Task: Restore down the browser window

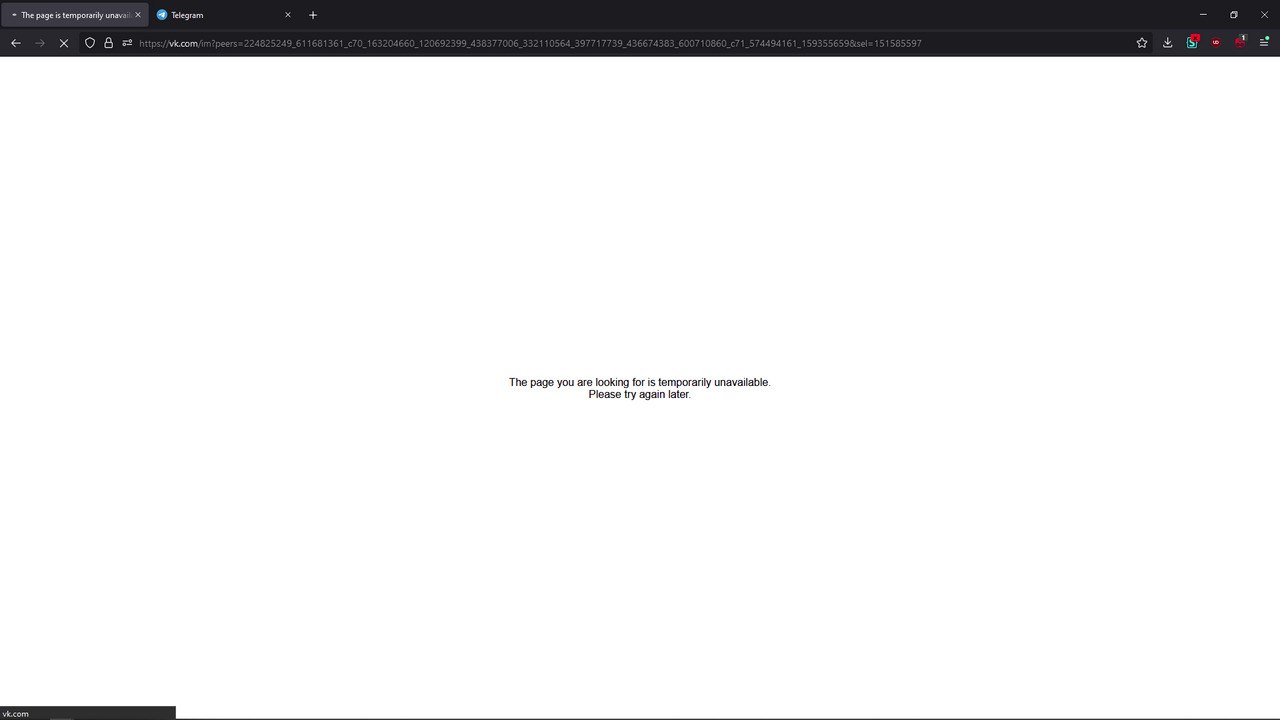Action: point(1234,15)
